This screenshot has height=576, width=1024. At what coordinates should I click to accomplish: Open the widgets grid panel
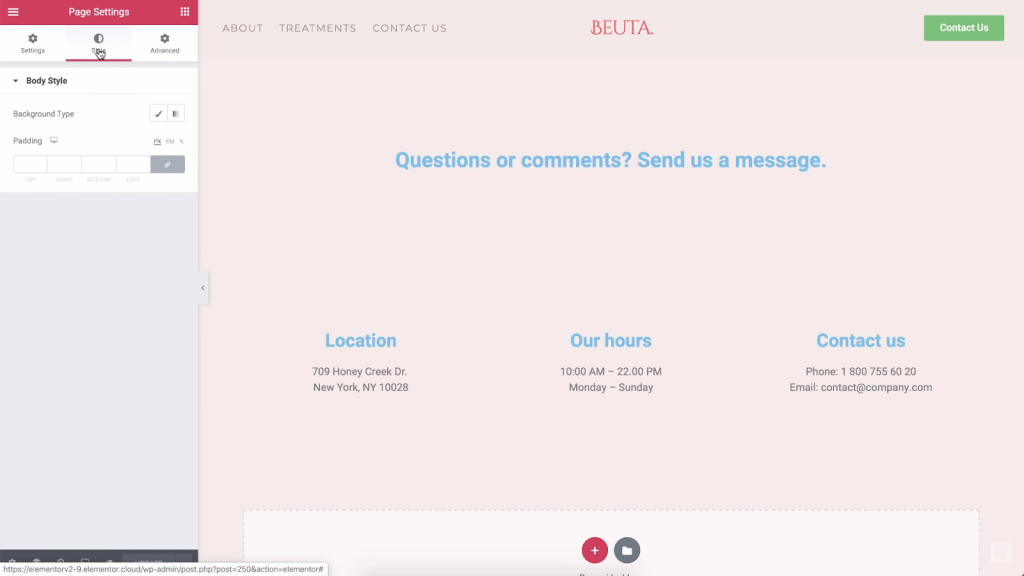pos(185,12)
